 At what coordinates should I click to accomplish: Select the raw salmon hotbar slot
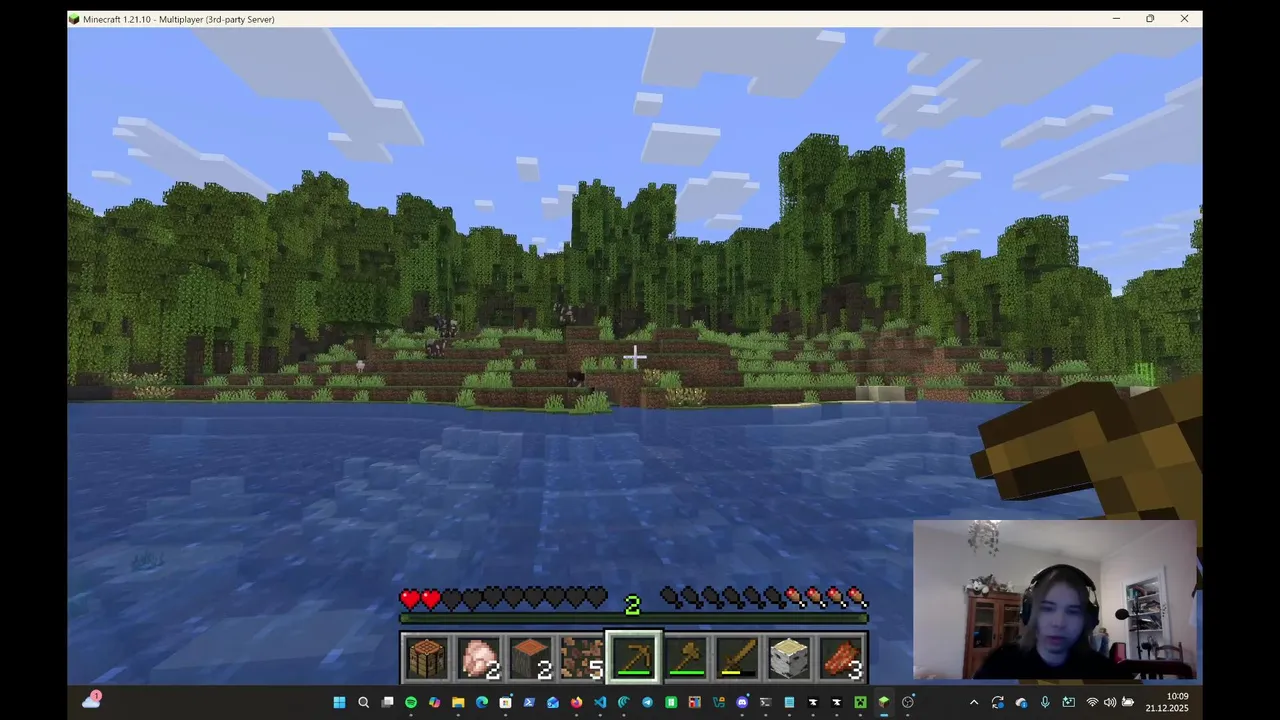[842, 659]
